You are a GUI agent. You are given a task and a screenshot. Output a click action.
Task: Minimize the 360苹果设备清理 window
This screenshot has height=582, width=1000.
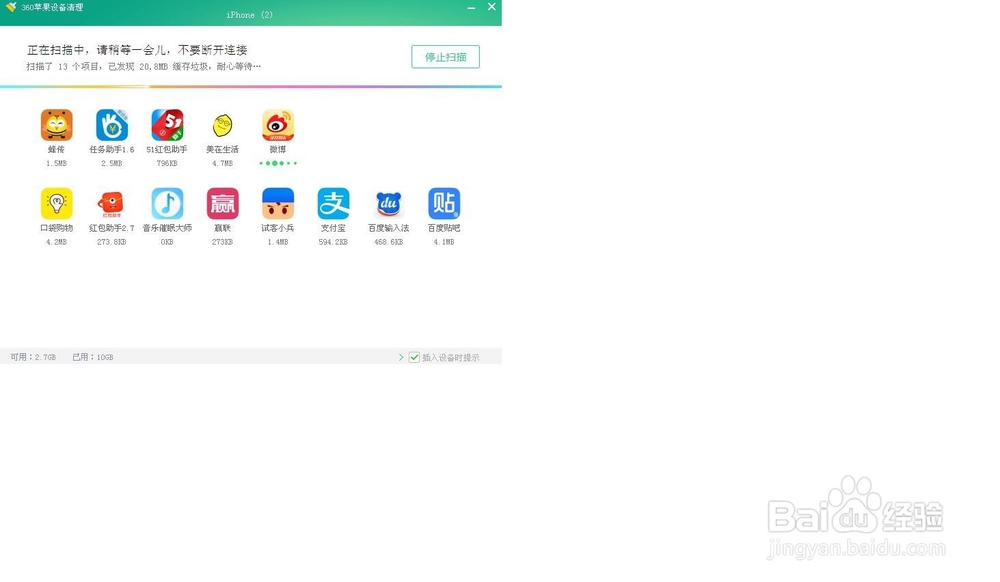tap(471, 8)
